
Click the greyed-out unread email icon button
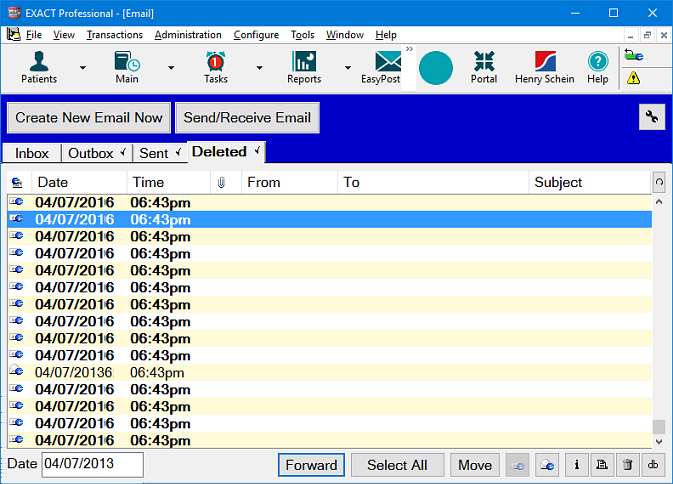(518, 465)
